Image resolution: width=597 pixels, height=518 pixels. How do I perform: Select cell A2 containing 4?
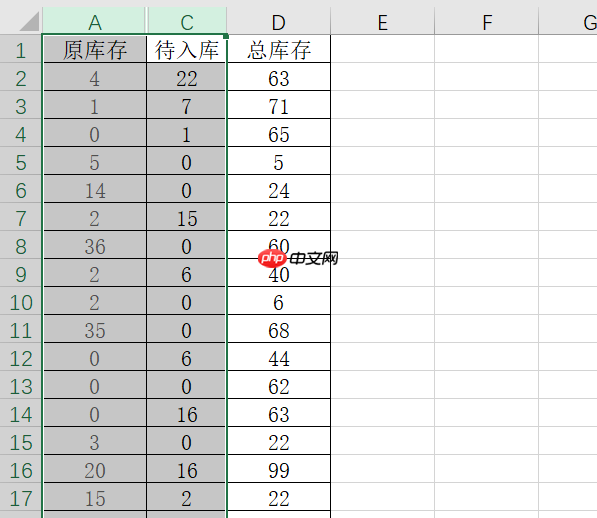(95, 77)
